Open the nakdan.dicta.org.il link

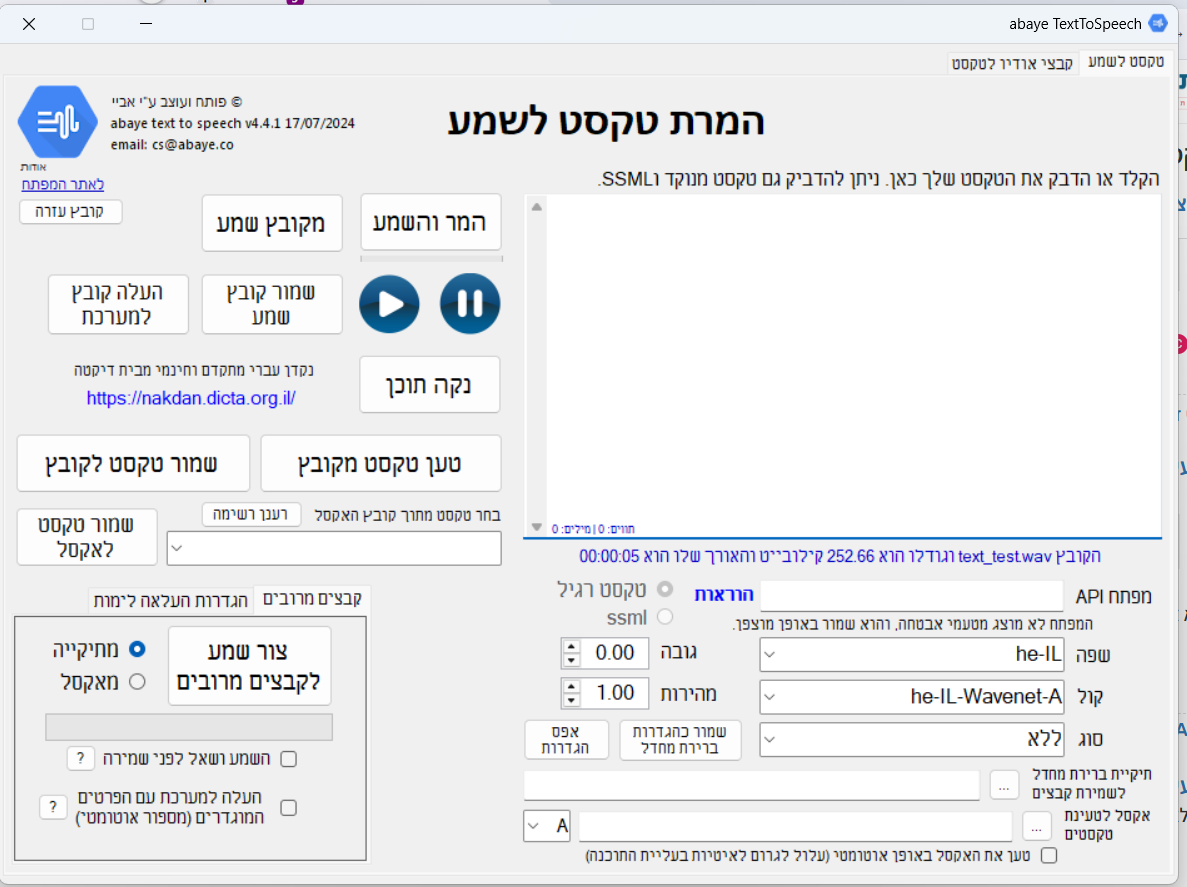coord(191,398)
